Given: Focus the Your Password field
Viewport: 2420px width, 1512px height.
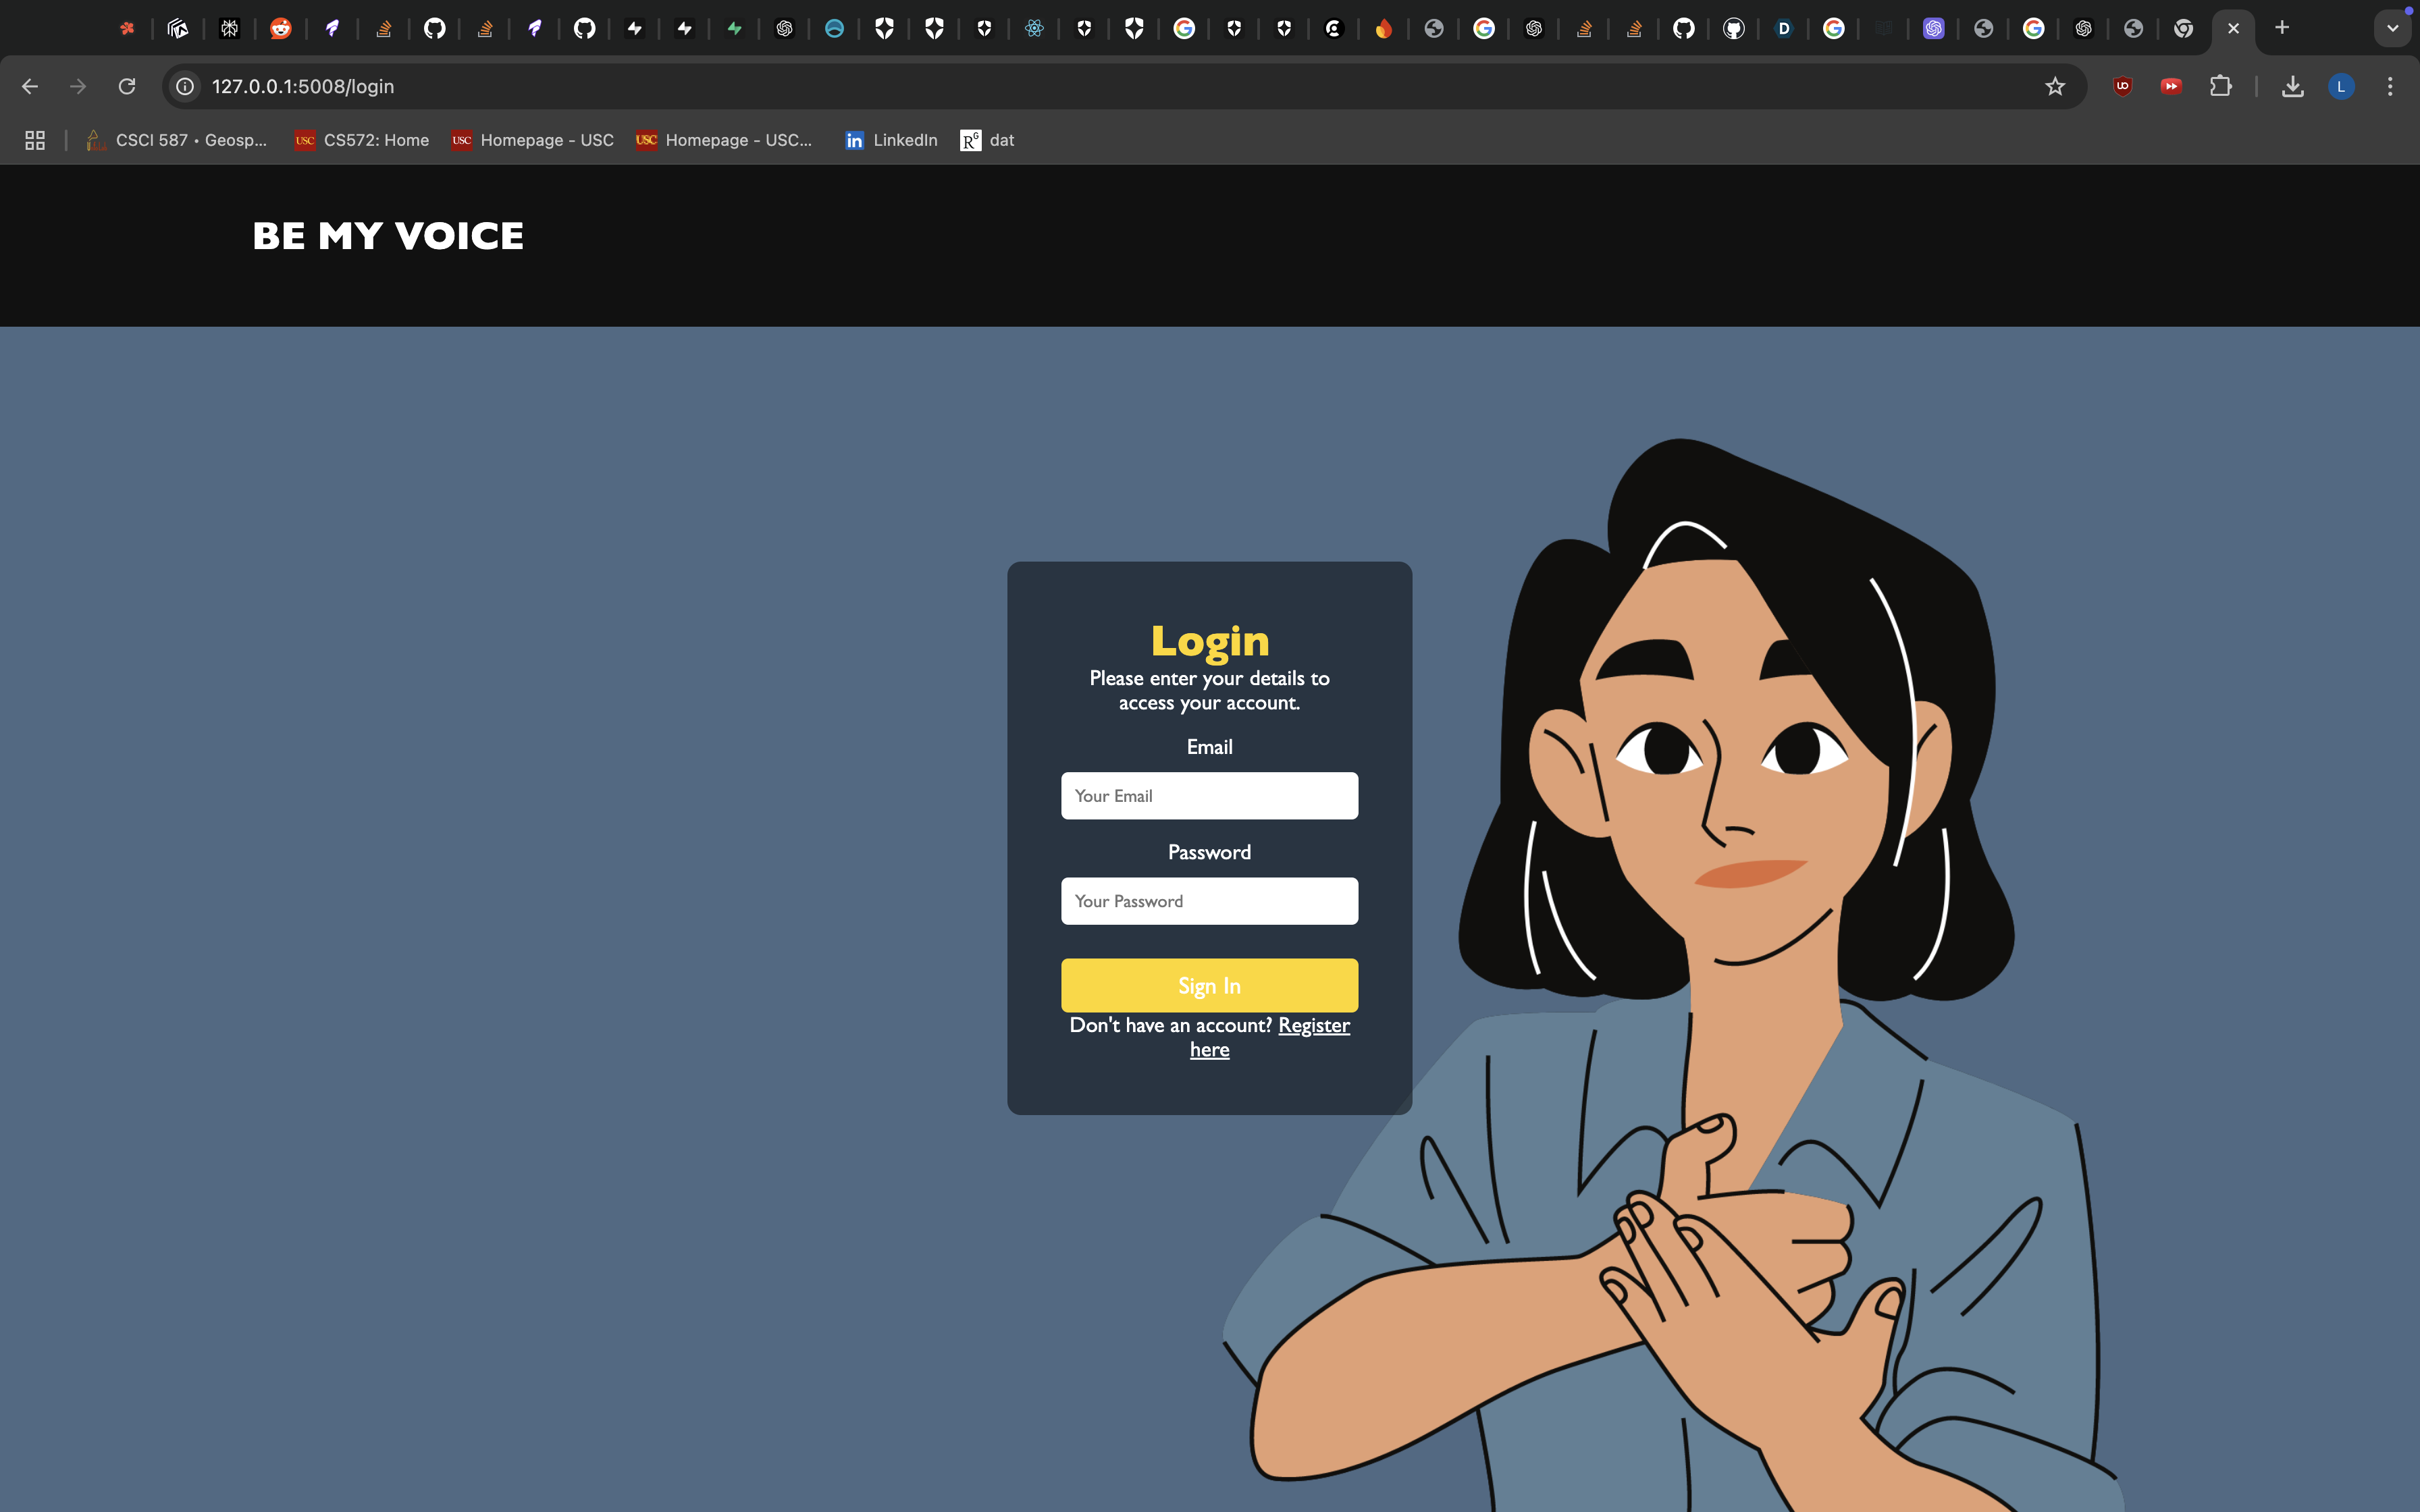Looking at the screenshot, I should click(x=1209, y=901).
